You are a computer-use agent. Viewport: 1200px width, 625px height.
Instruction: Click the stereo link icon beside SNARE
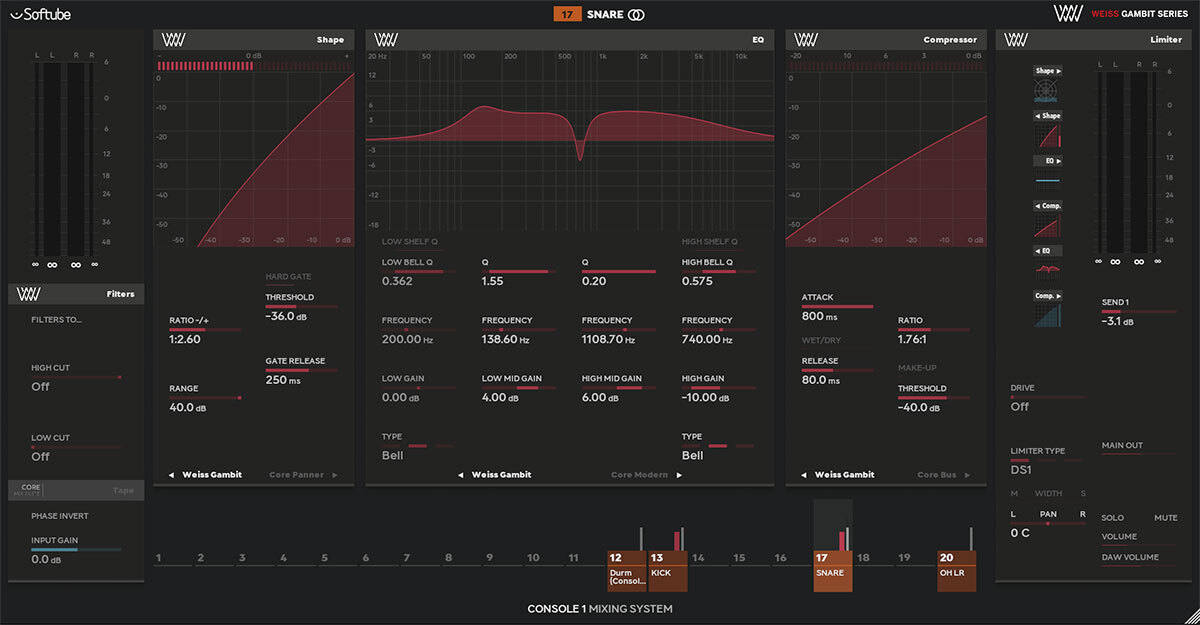(636, 15)
